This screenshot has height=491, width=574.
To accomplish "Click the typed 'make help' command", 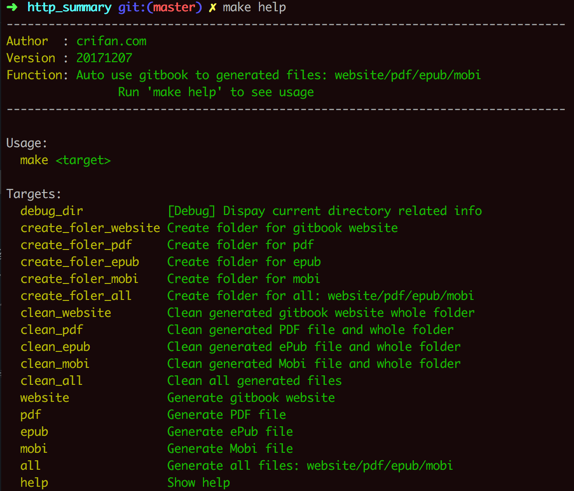I will [254, 7].
